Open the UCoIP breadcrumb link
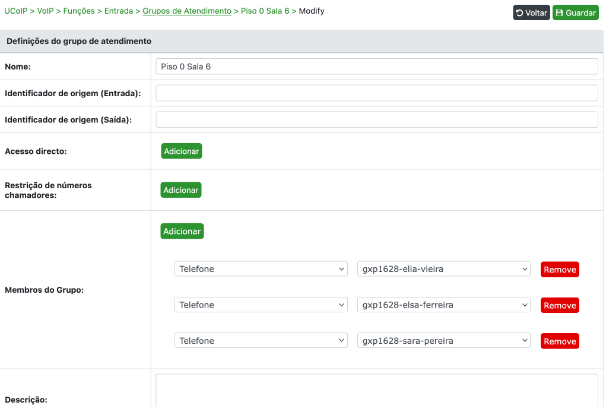This screenshot has width=605, height=407. (17, 11)
